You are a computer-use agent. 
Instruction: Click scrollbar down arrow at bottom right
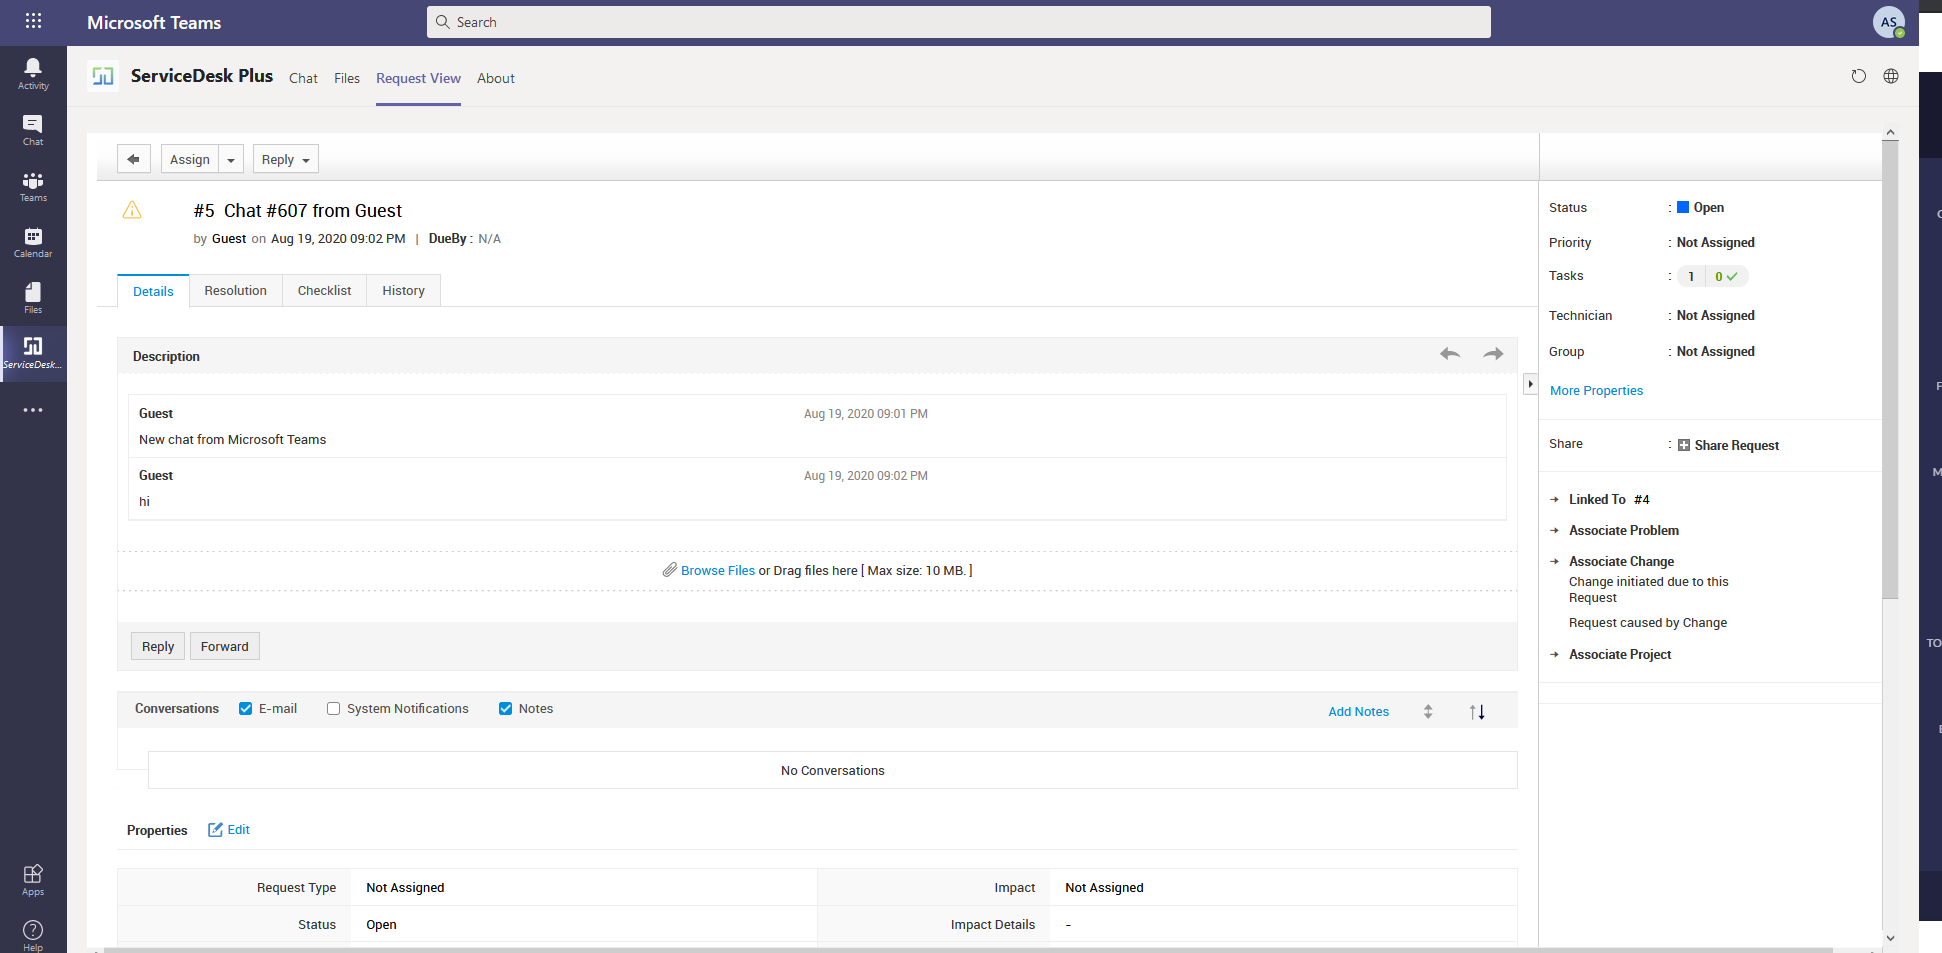click(x=1890, y=938)
